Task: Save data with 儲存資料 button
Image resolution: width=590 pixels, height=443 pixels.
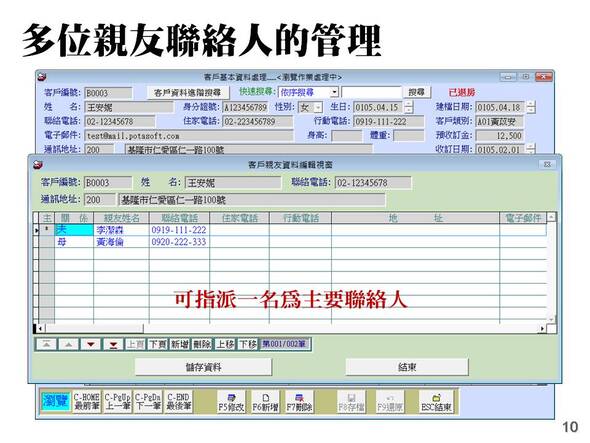Action: pos(203,367)
